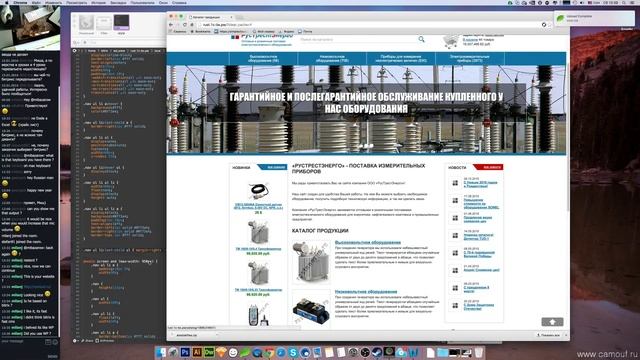
Task: Open Электроизмерительные приборы menu item
Action: pyautogui.click(x=470, y=58)
